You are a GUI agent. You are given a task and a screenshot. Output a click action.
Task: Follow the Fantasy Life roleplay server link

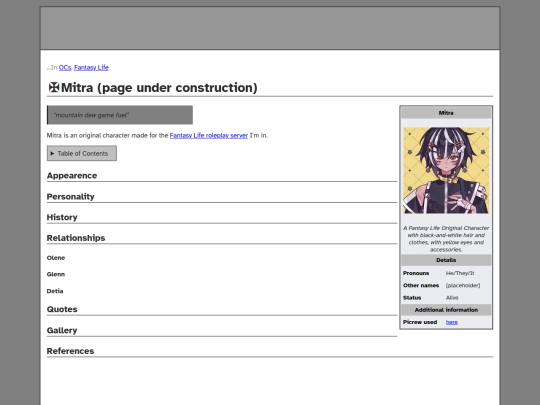point(209,135)
